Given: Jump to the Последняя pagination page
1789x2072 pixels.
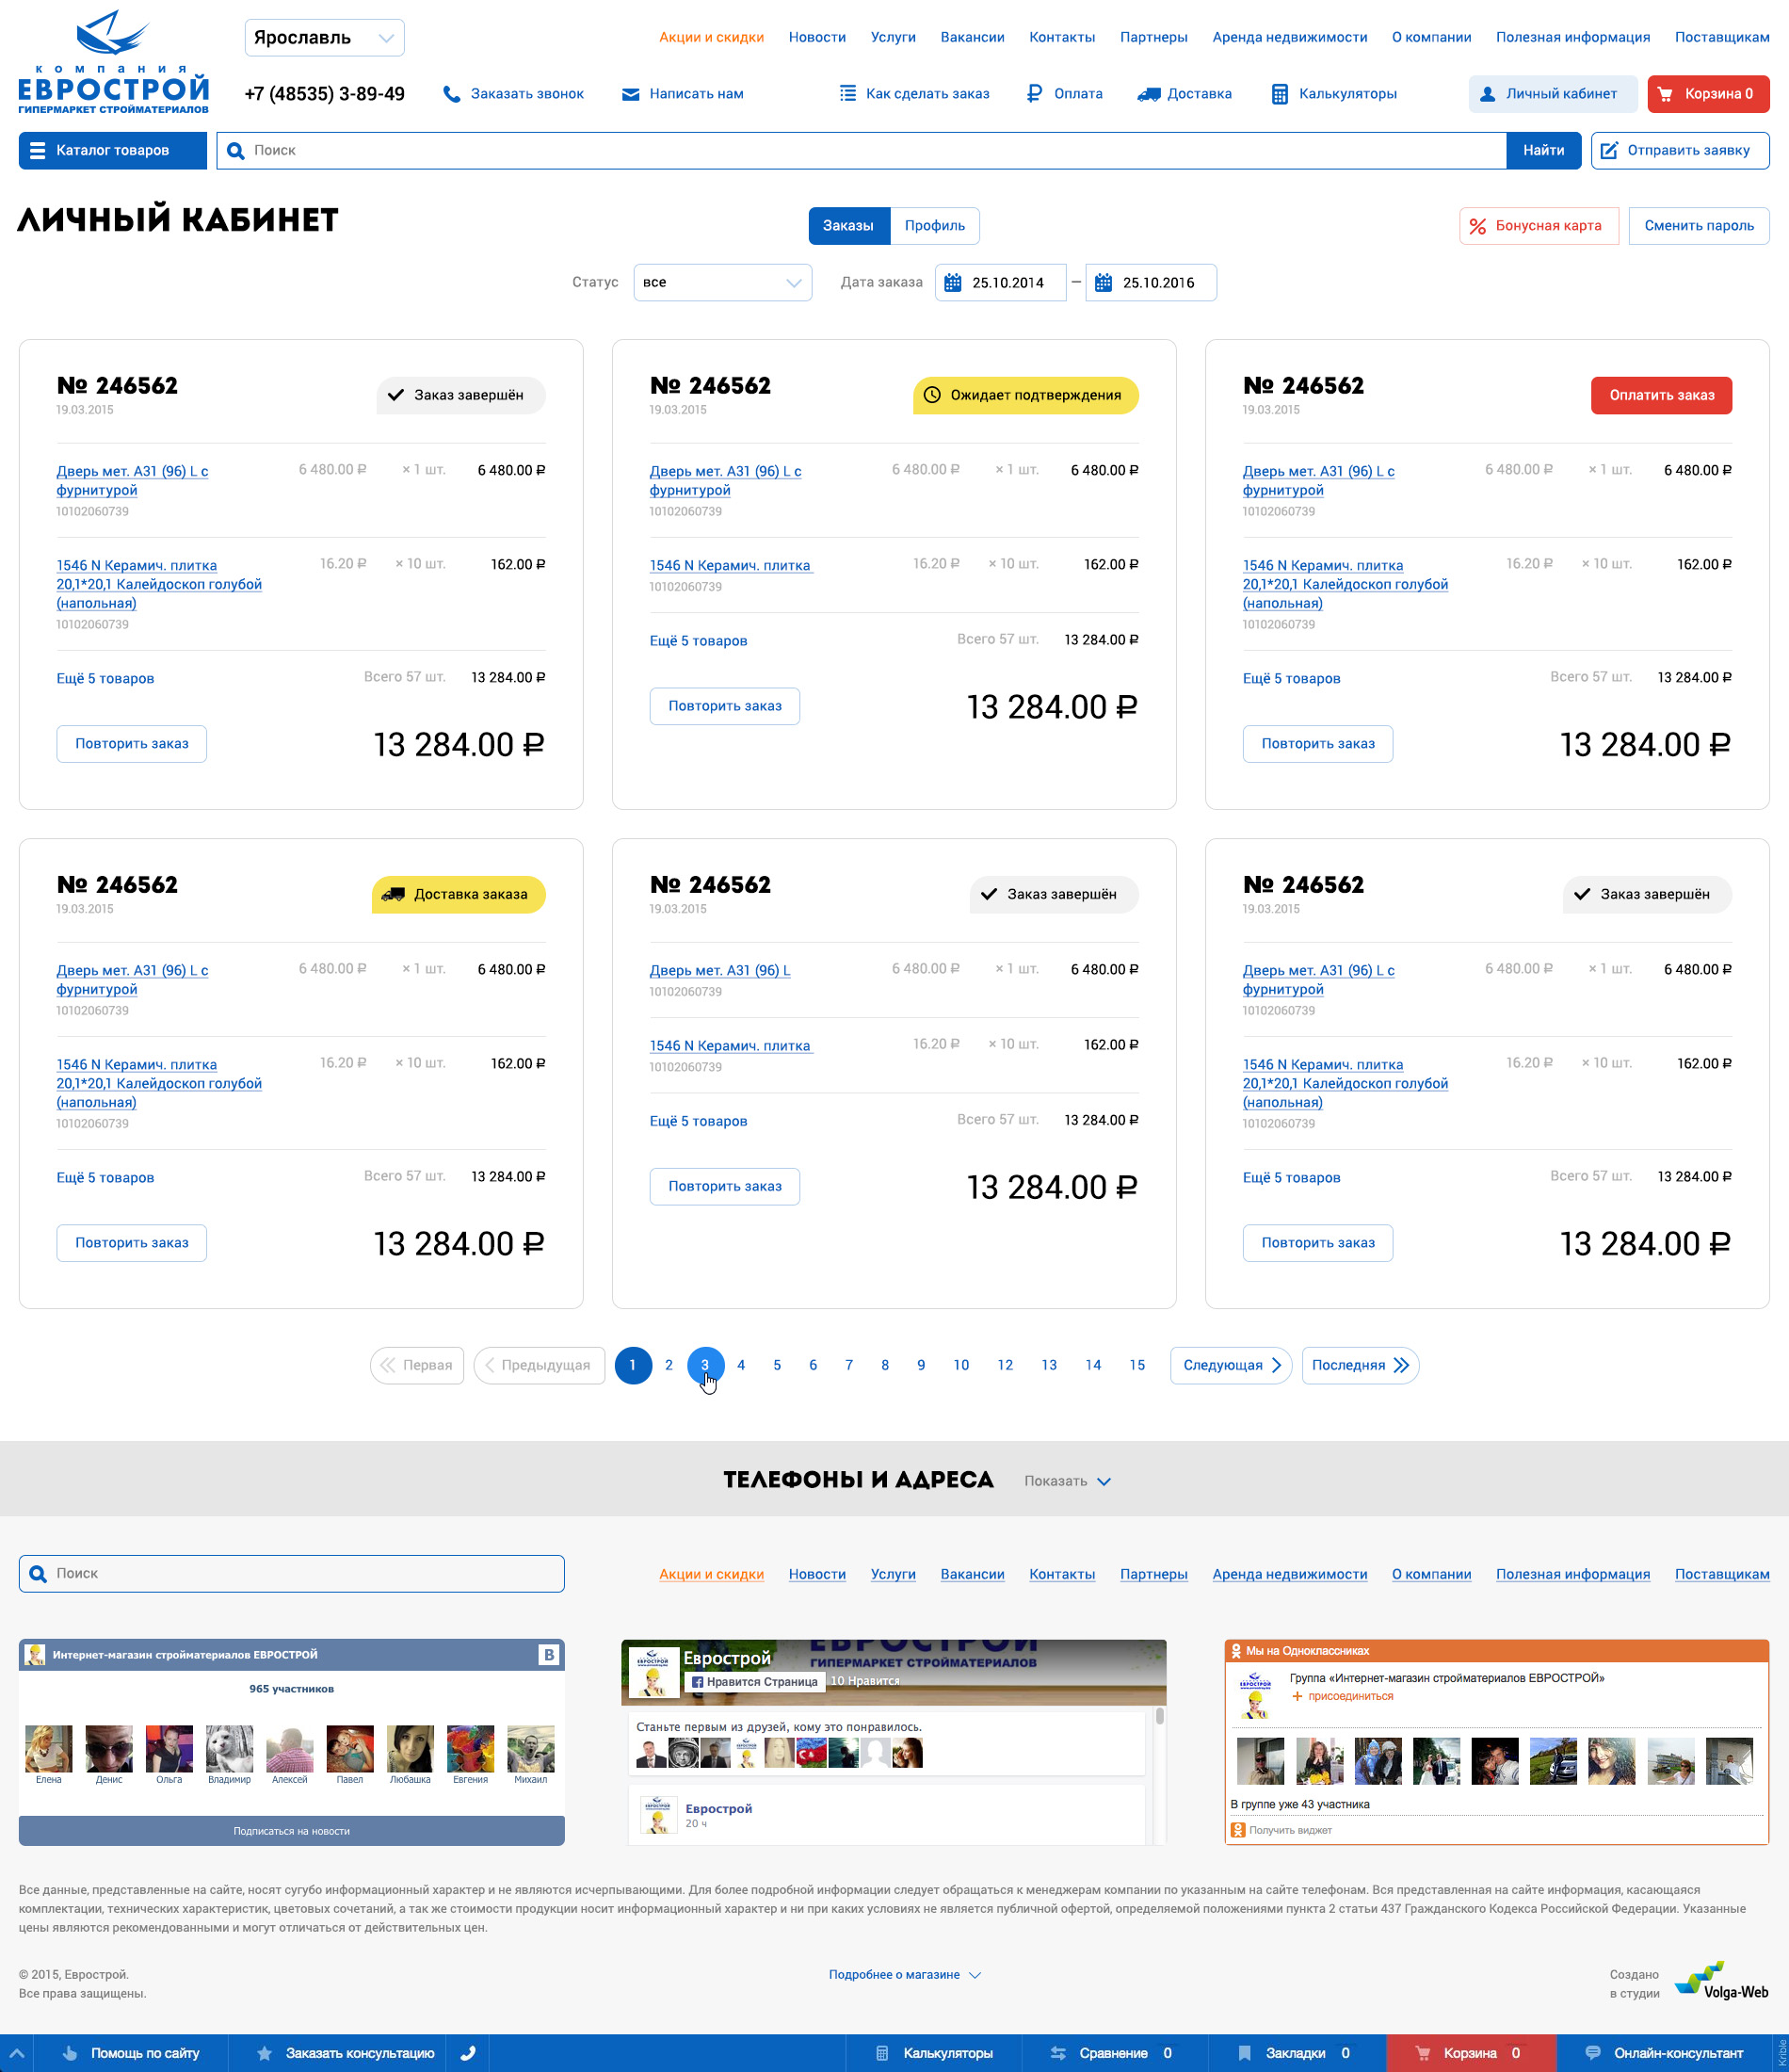Looking at the screenshot, I should coord(1360,1365).
